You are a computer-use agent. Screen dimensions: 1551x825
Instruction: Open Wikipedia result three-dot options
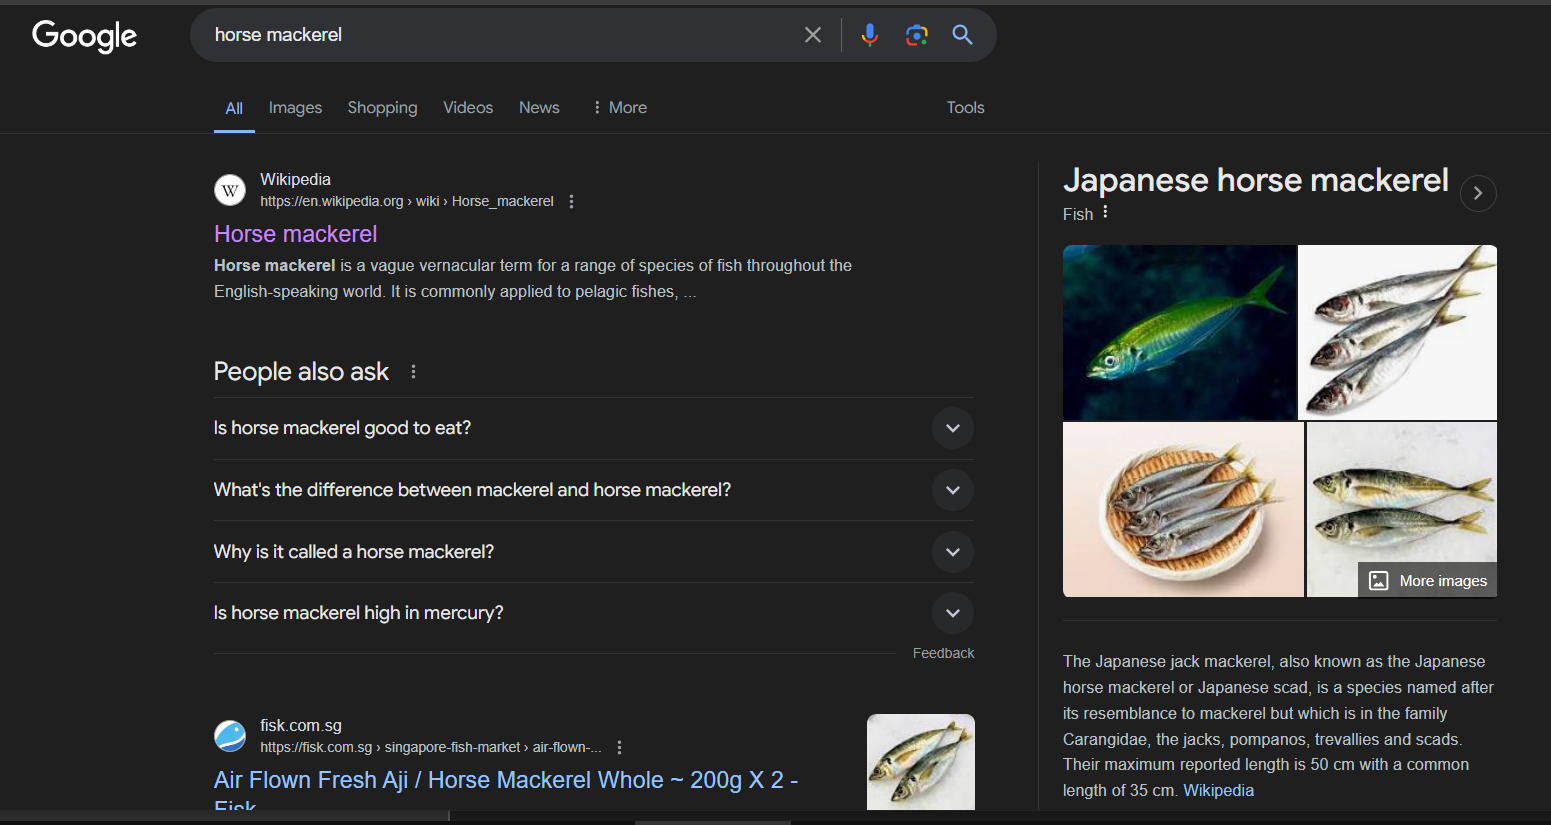[x=571, y=201]
